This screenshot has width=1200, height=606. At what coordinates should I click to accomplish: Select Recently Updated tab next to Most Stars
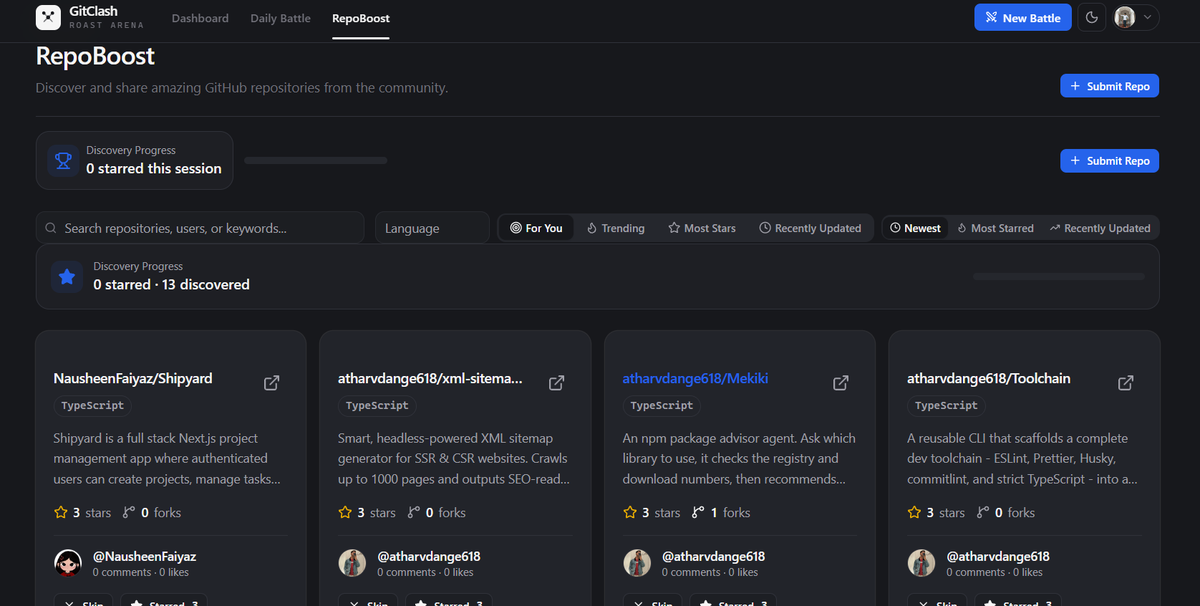click(810, 228)
